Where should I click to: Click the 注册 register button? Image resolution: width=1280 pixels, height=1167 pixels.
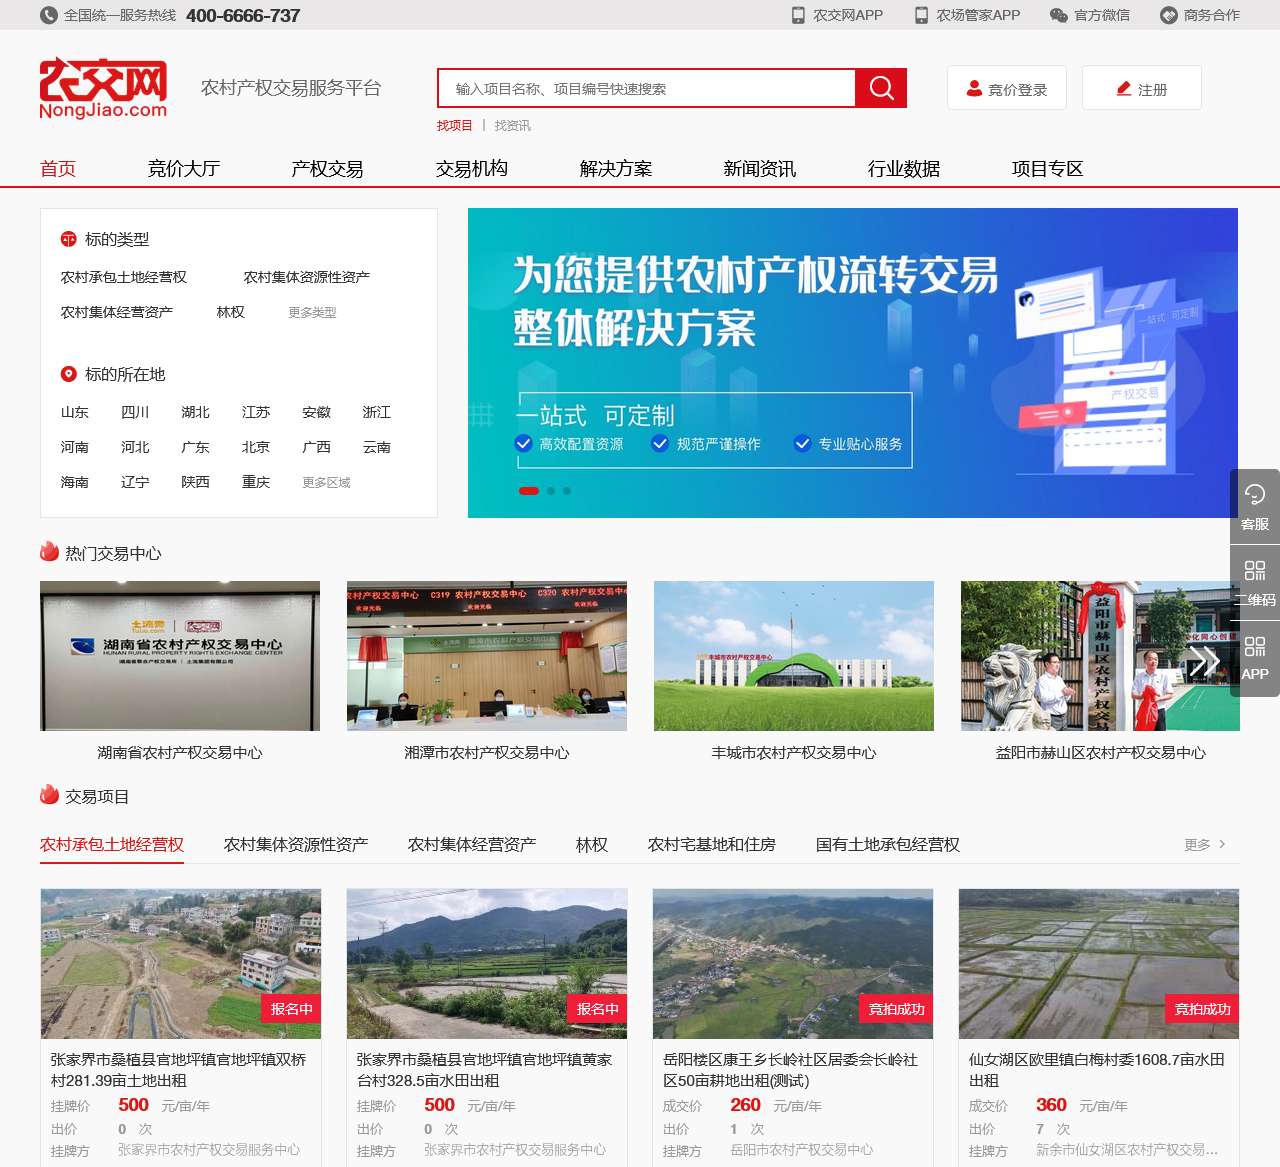click(x=1142, y=87)
